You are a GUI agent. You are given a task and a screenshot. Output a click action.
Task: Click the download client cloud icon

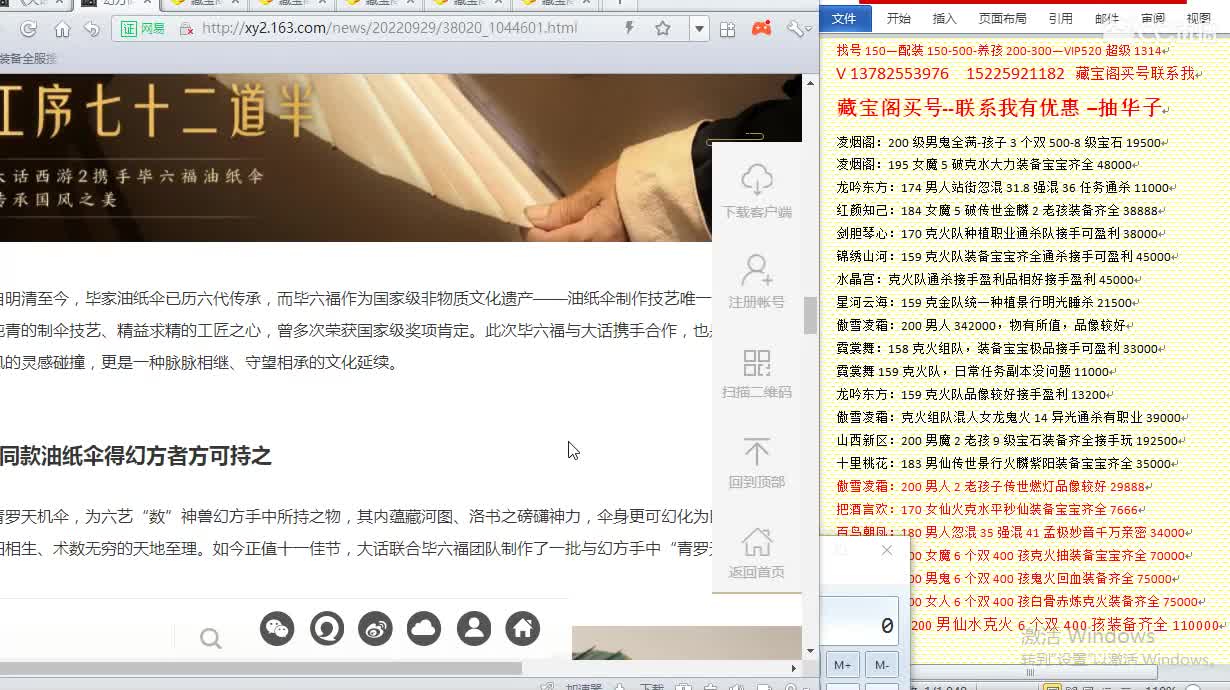[x=757, y=180]
